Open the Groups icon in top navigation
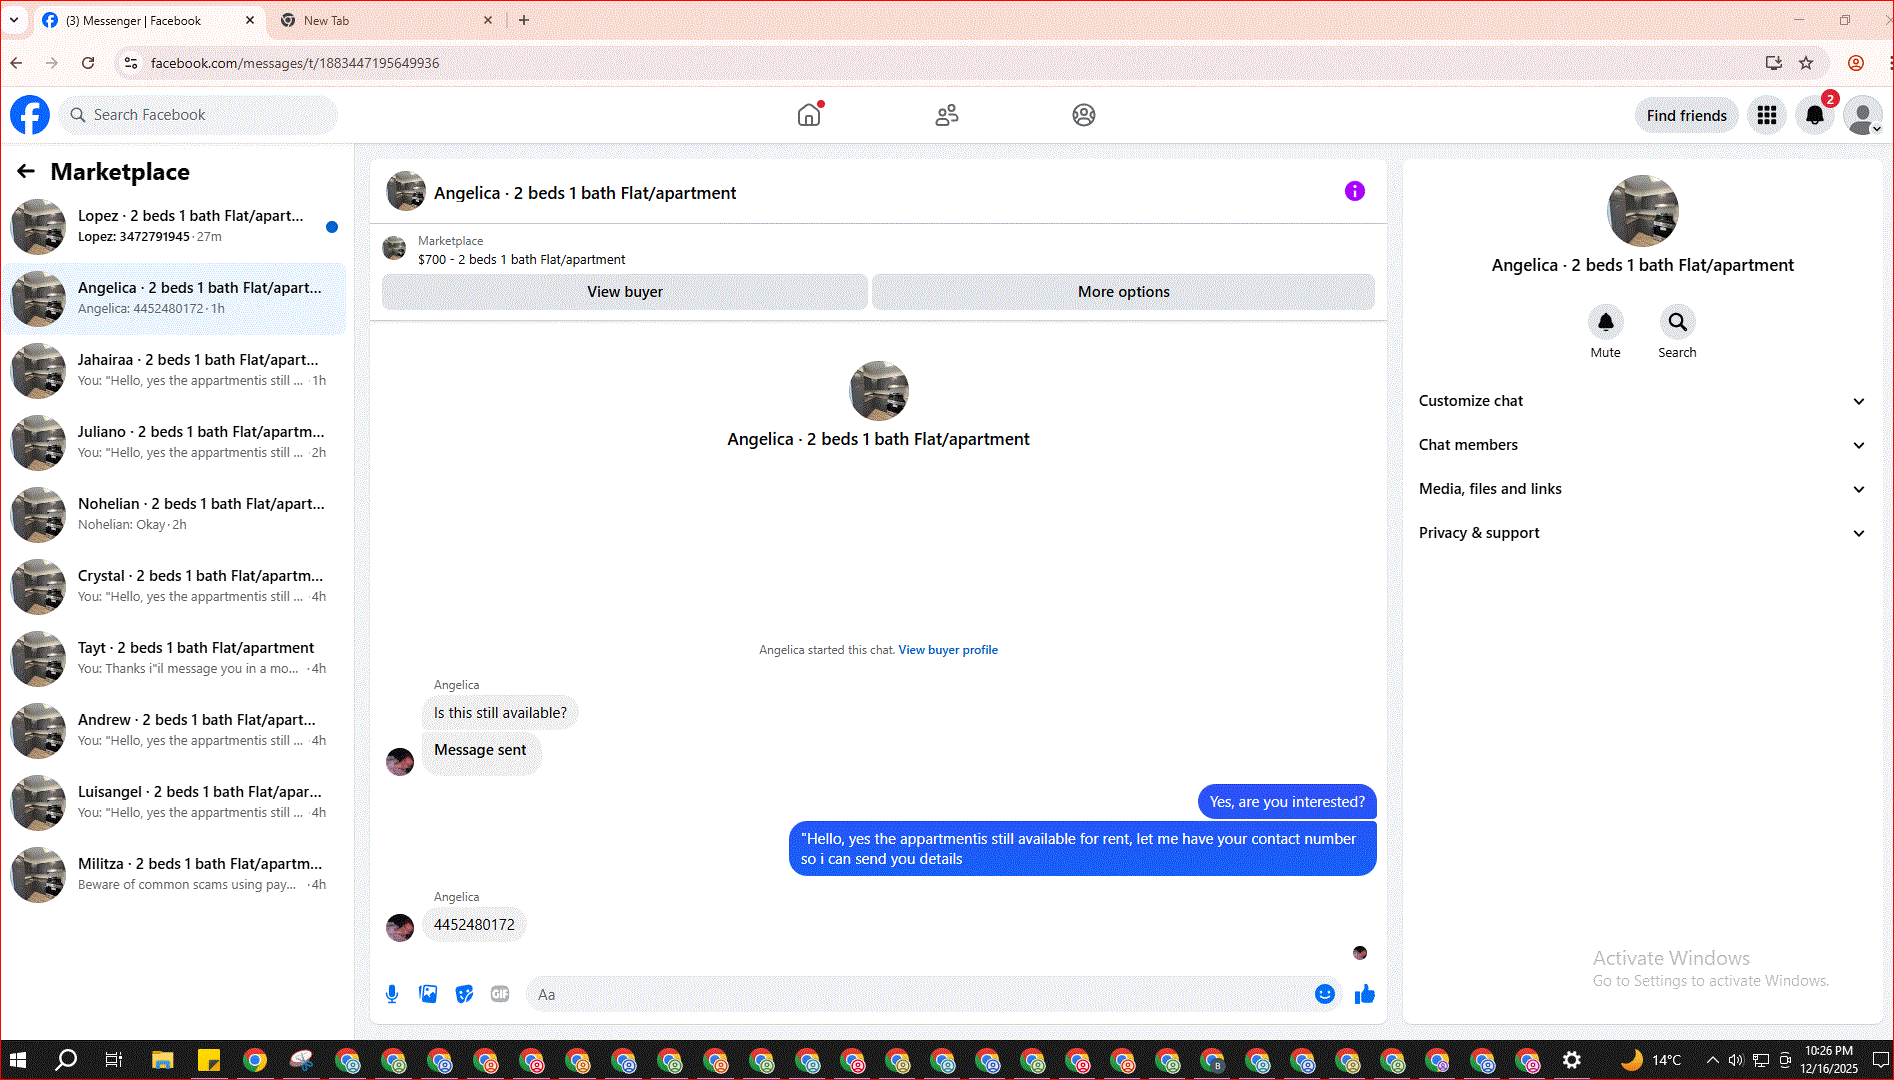This screenshot has height=1080, width=1894. [x=1084, y=115]
